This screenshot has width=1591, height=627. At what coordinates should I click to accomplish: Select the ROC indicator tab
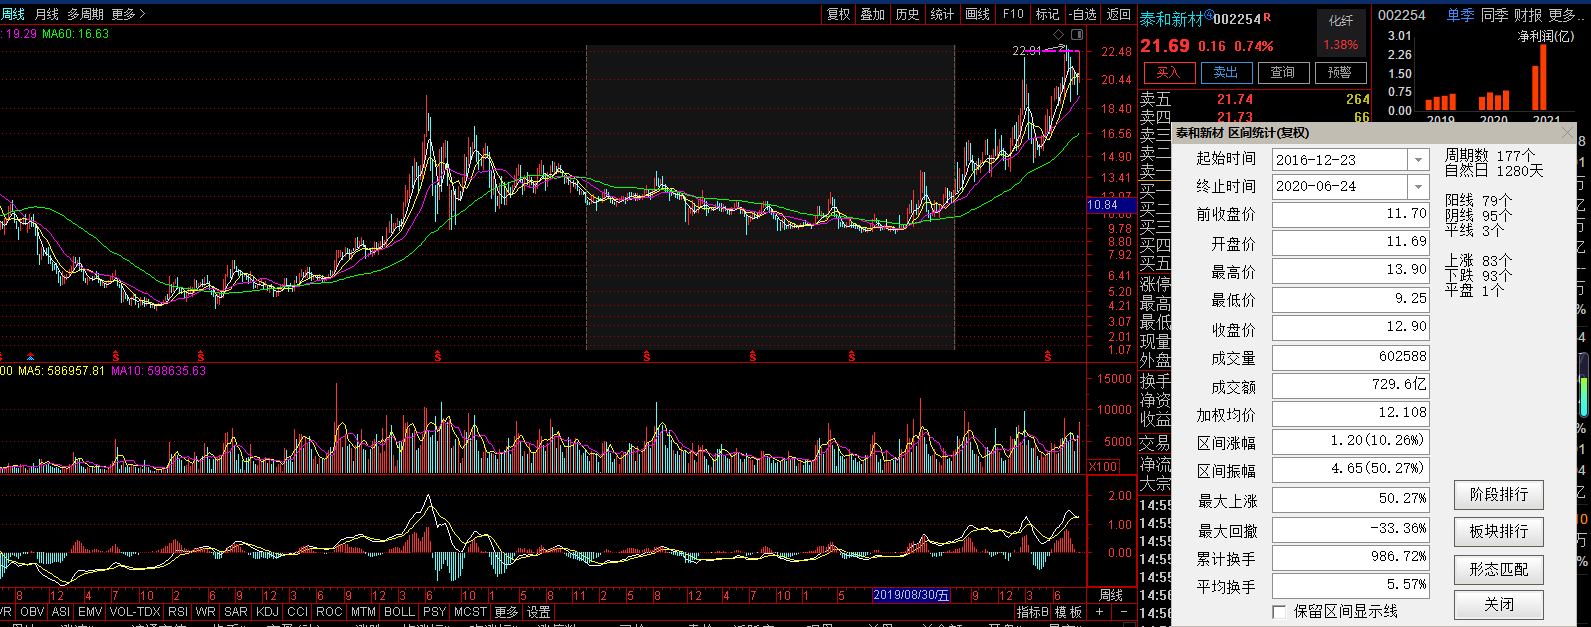click(x=329, y=612)
